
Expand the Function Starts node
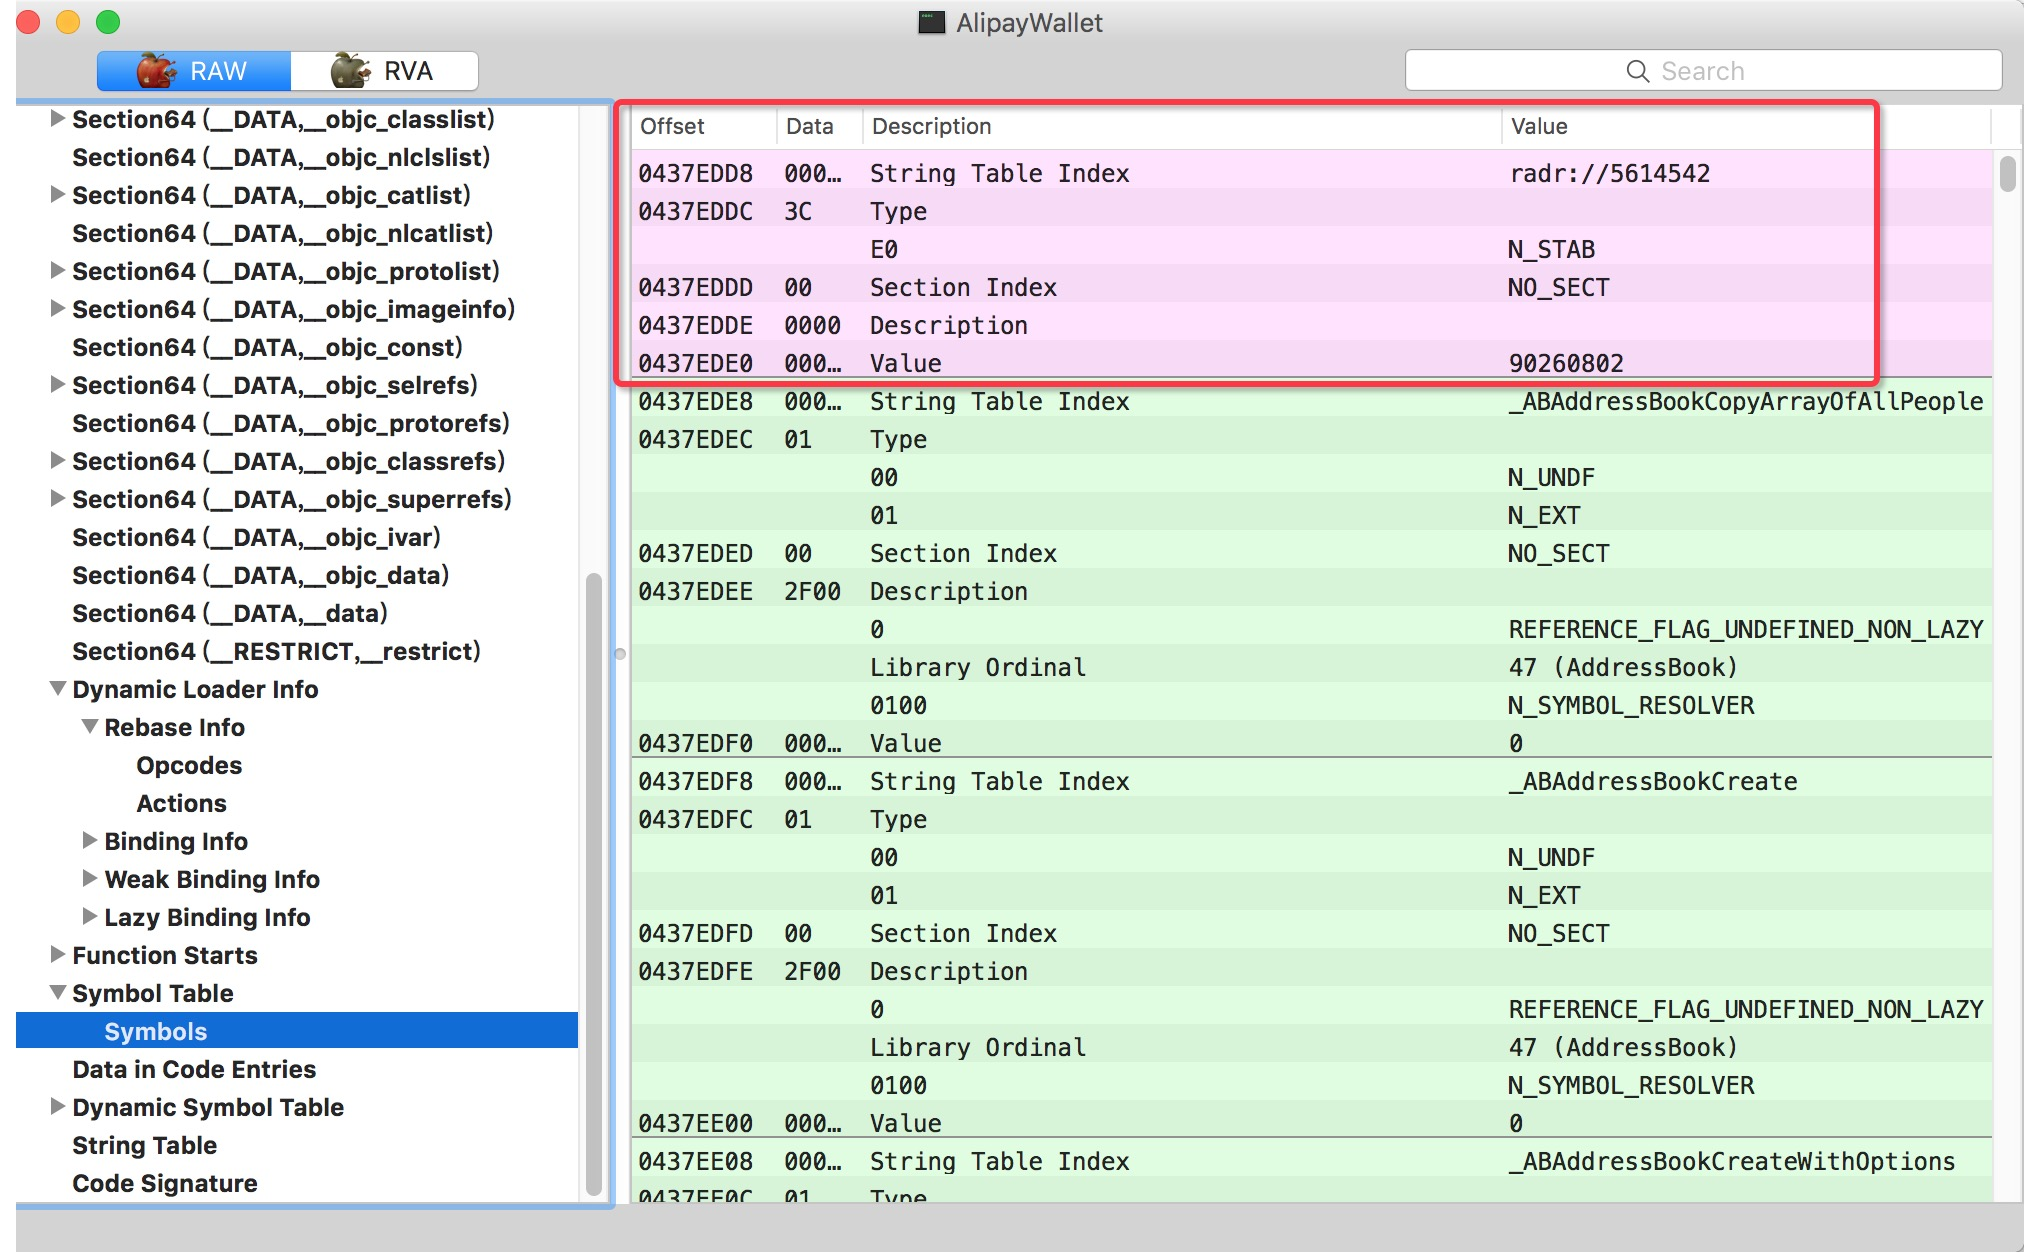pos(58,955)
